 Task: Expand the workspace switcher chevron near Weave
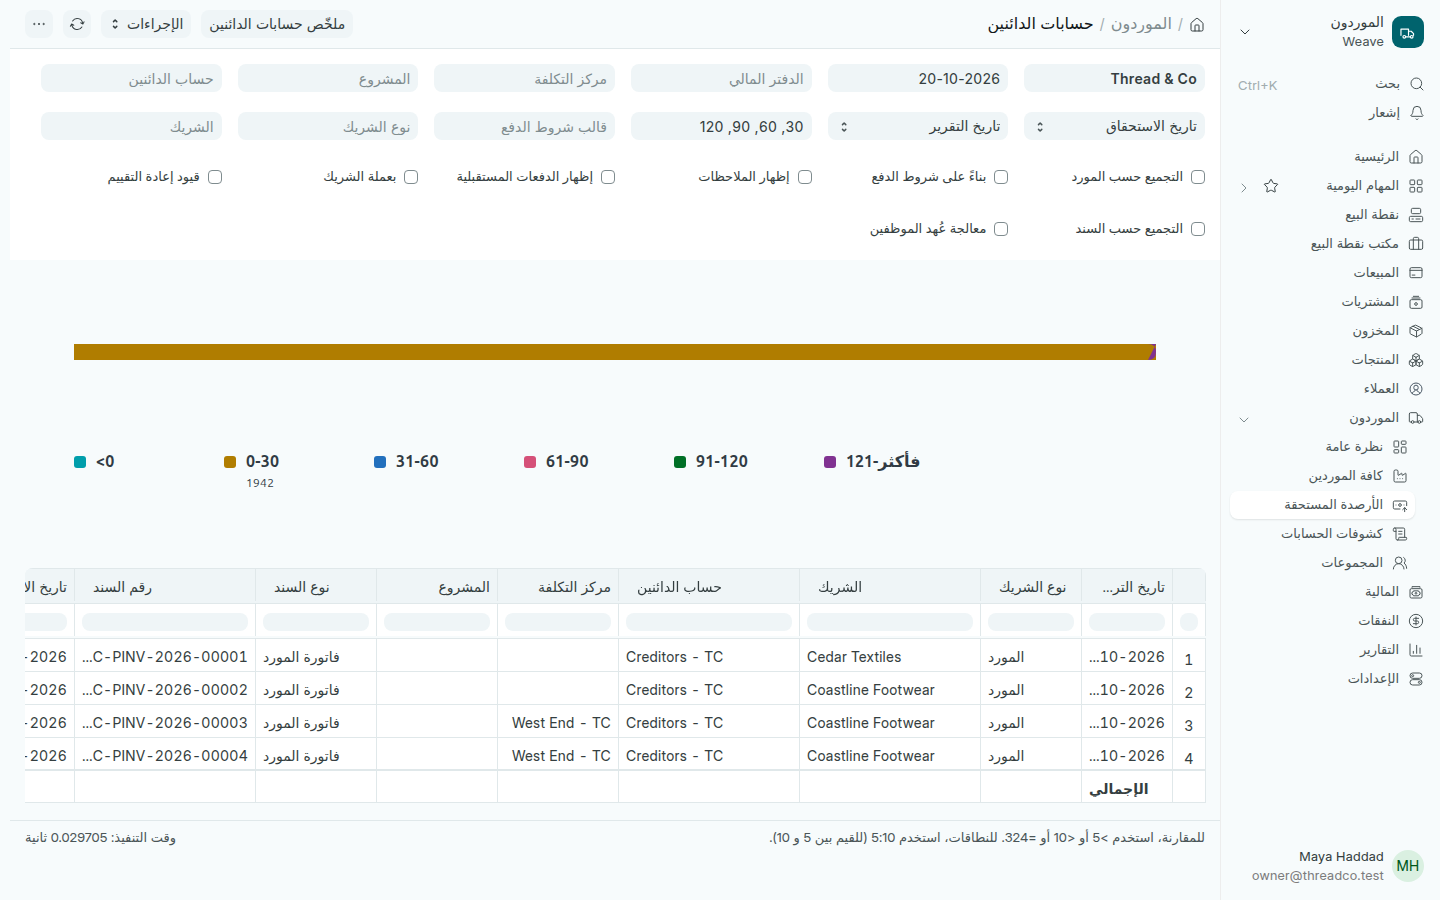coord(1245,32)
